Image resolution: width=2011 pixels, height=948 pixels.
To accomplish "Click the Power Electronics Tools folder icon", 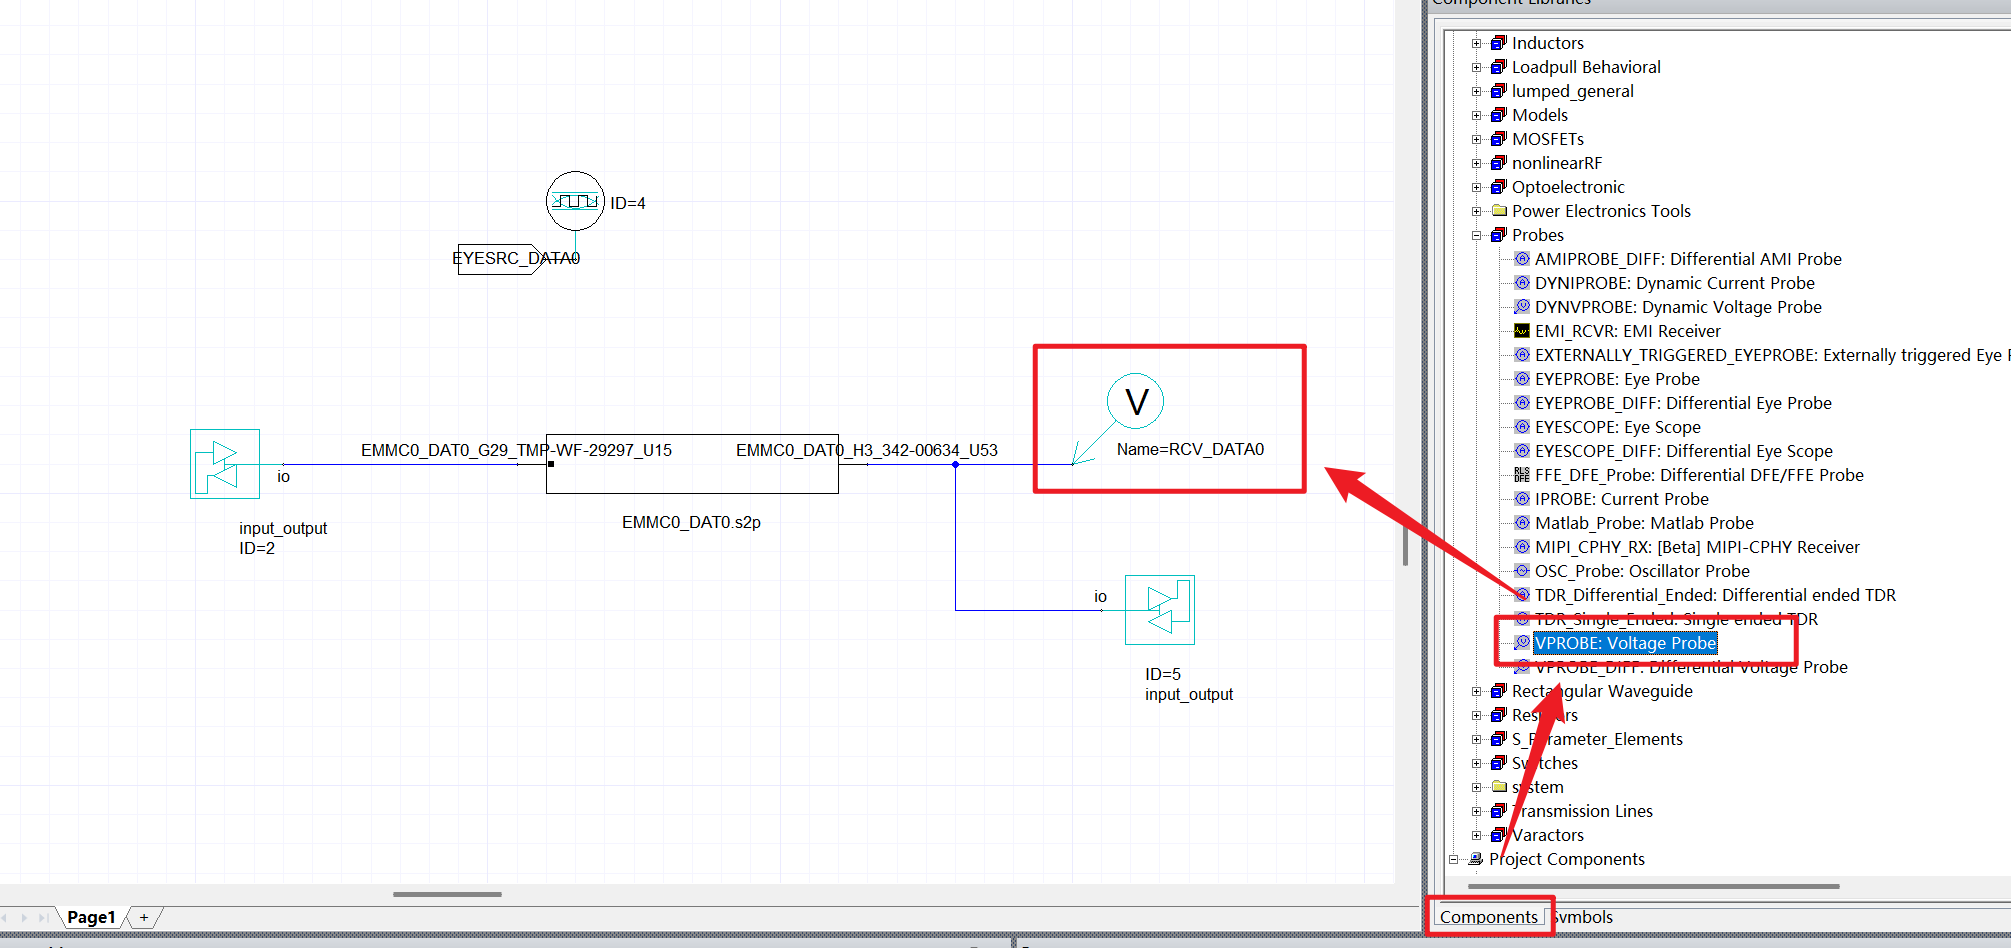I will coord(1498,211).
